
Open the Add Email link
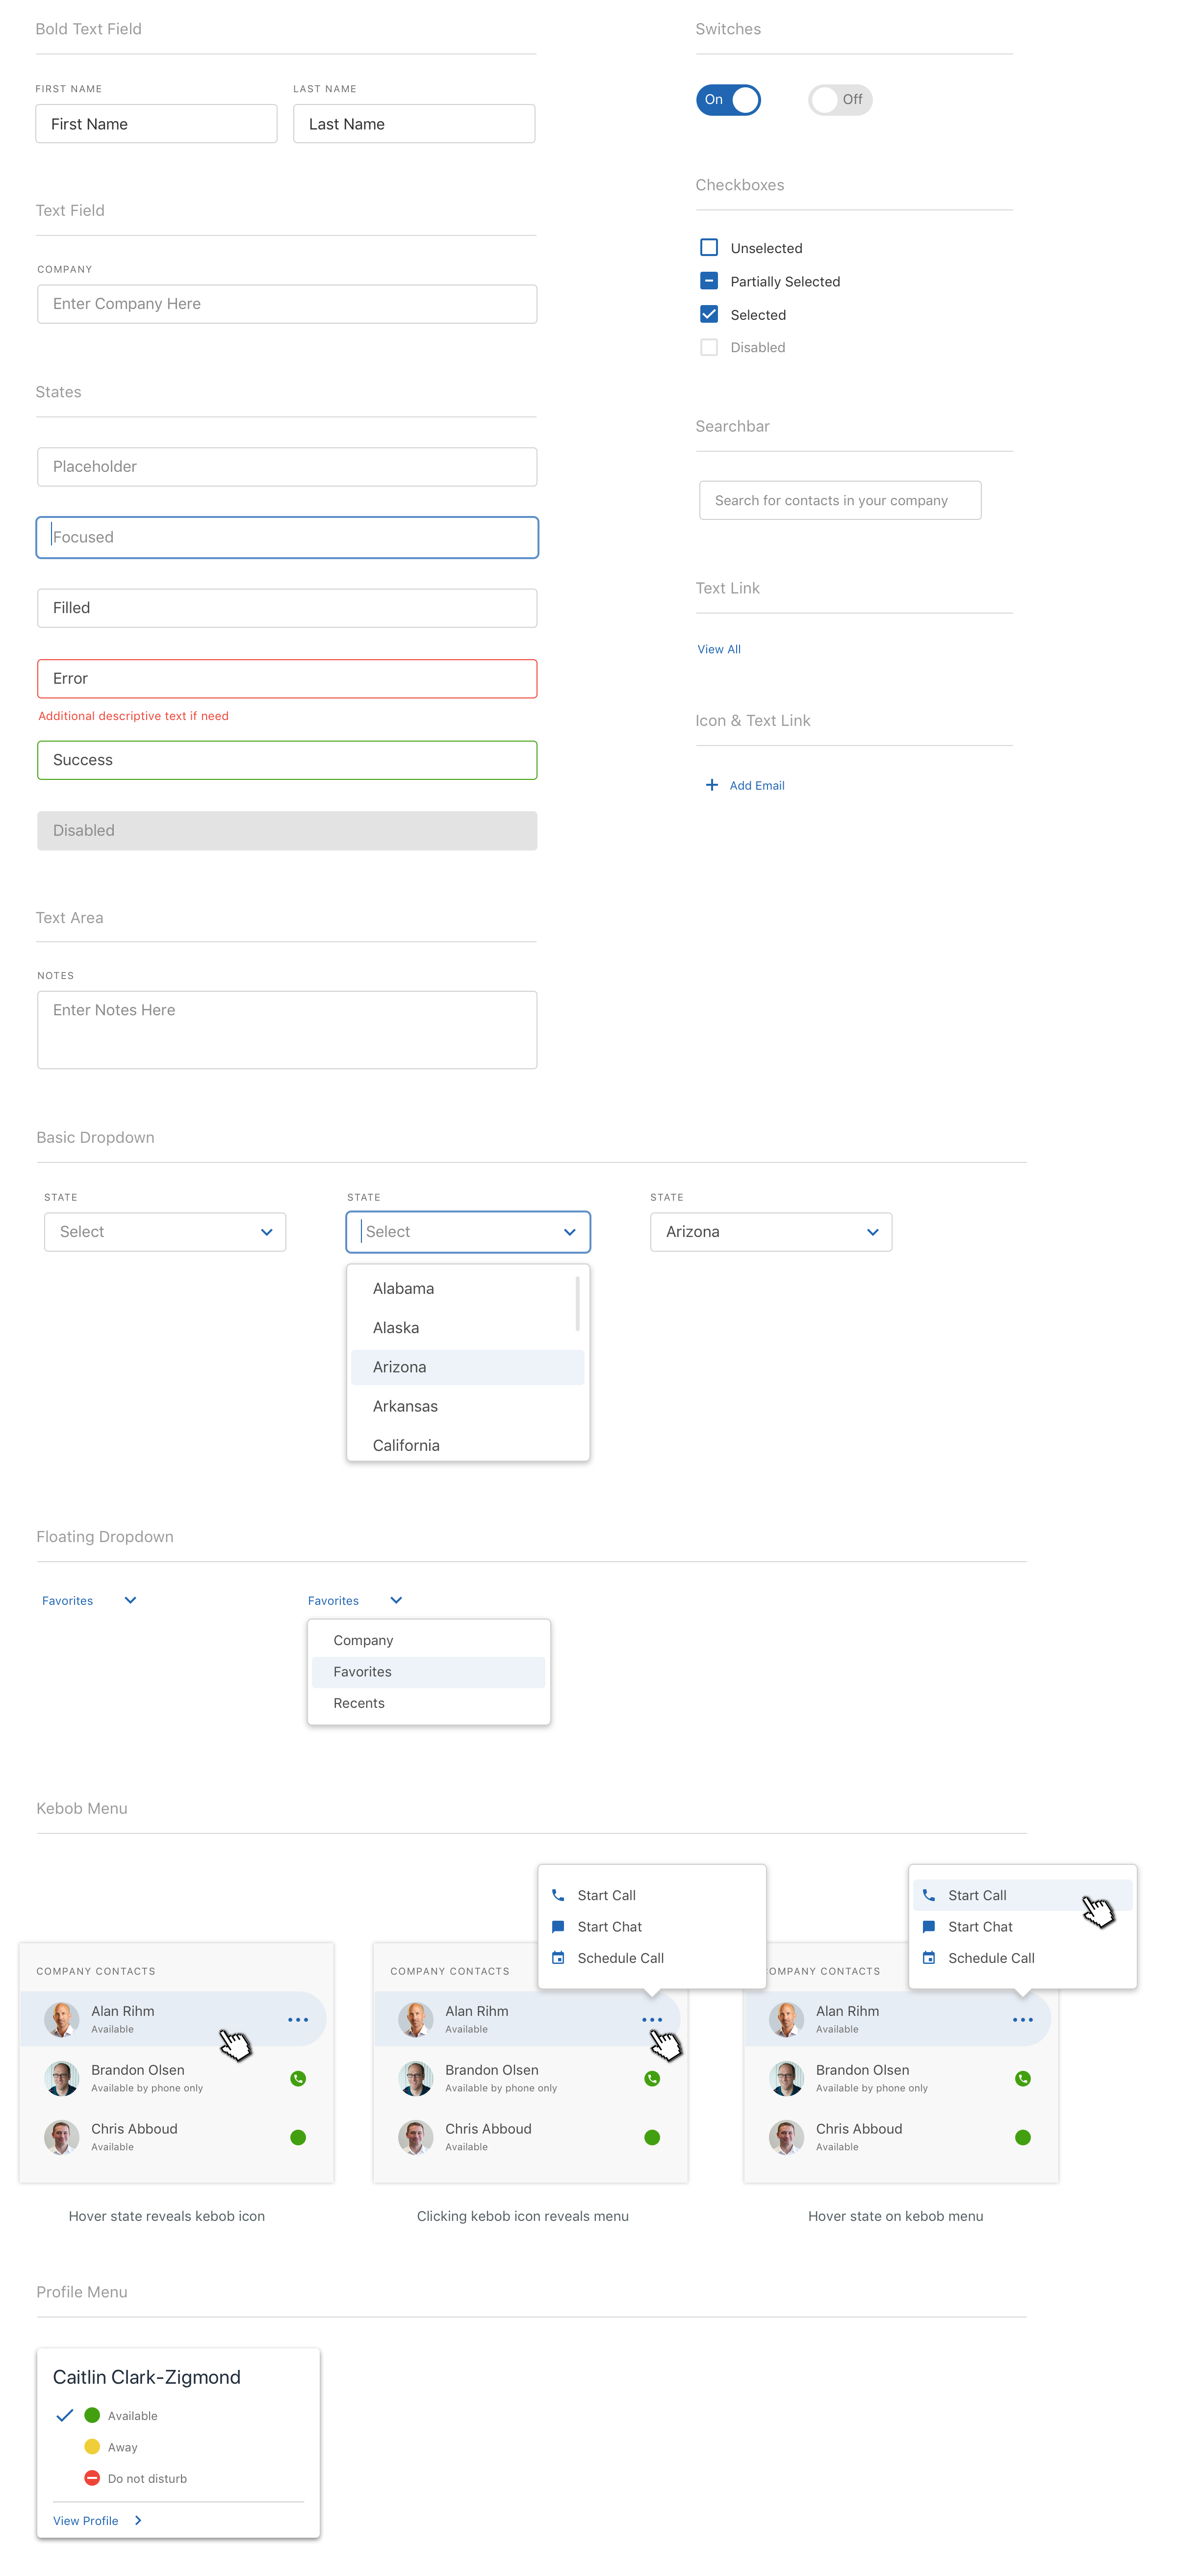click(x=757, y=786)
